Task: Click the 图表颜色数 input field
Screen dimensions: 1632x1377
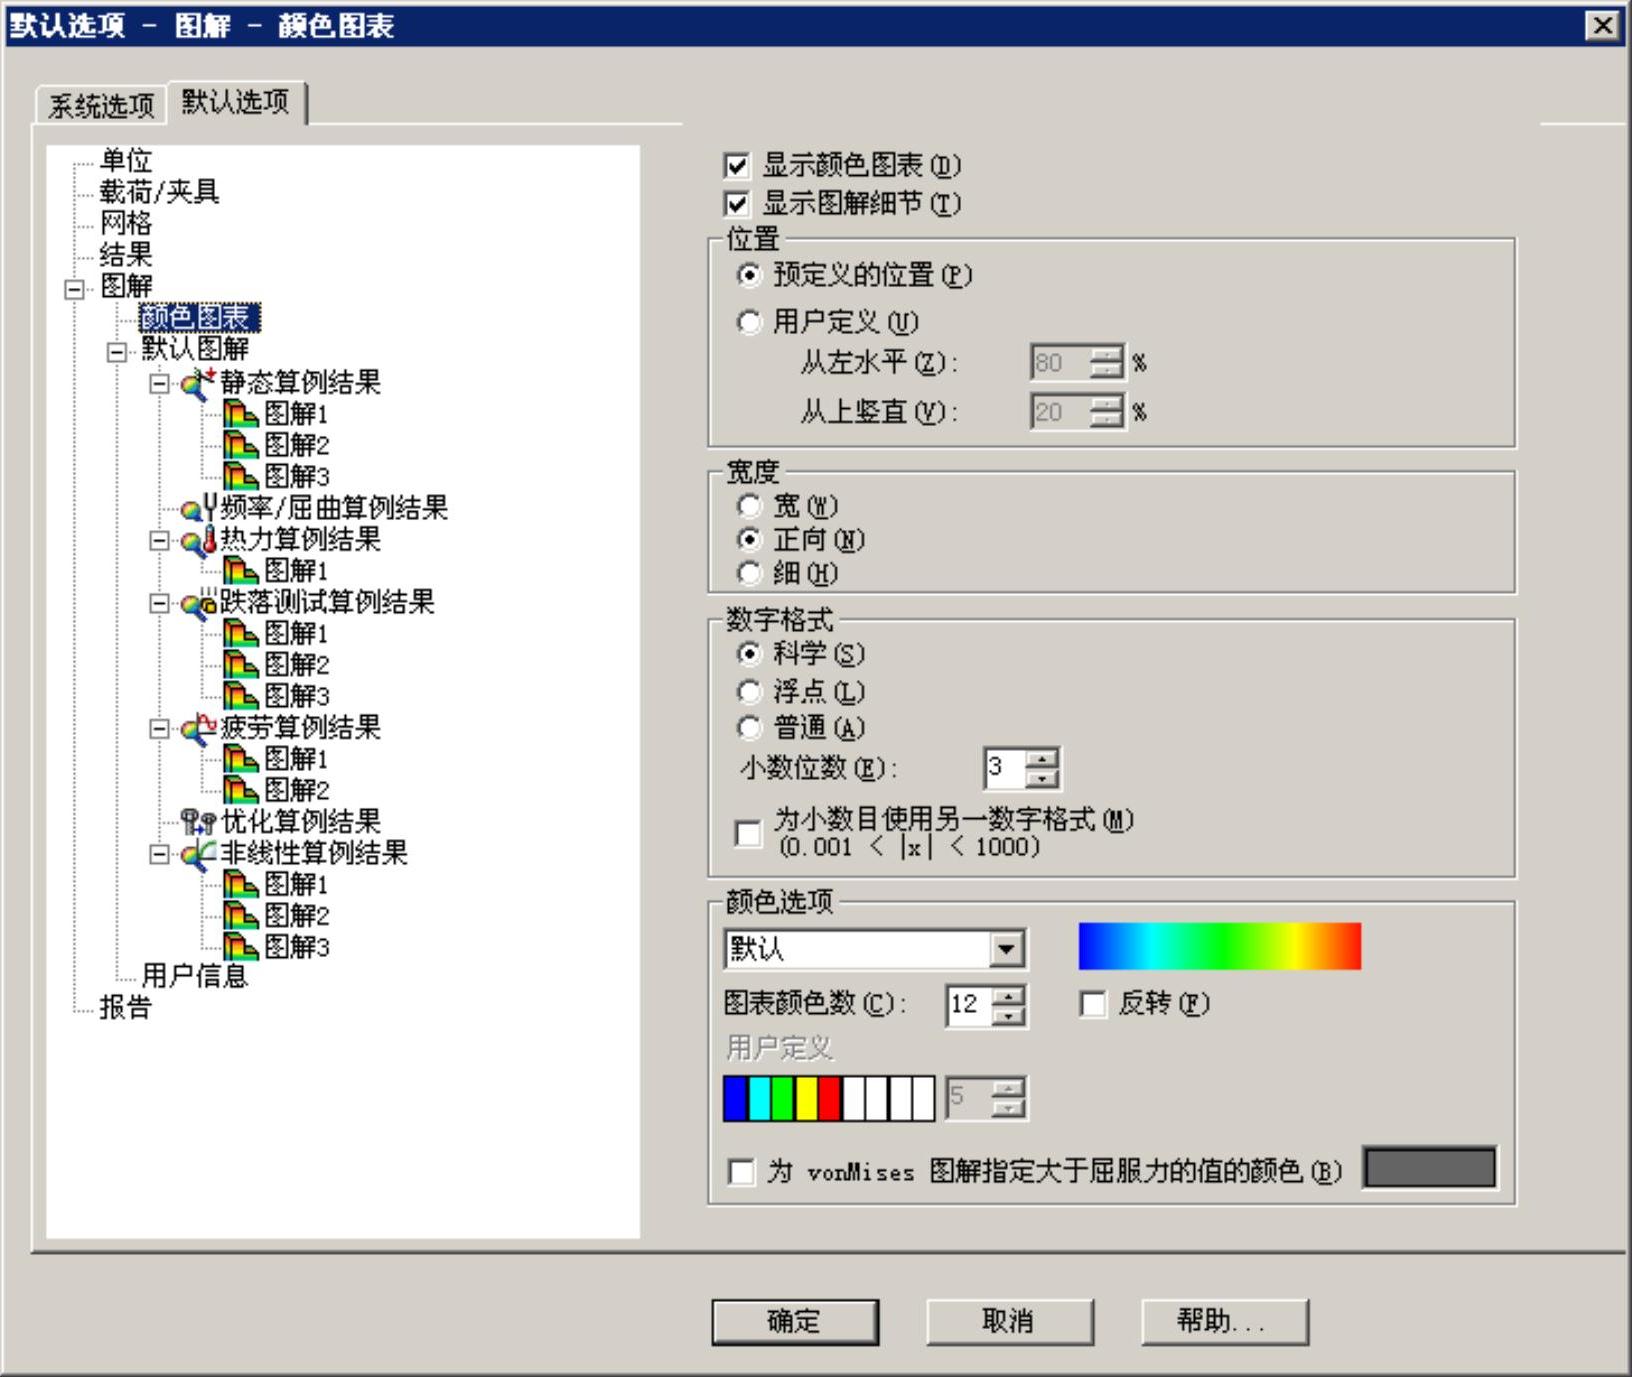Action: pyautogui.click(x=969, y=1005)
